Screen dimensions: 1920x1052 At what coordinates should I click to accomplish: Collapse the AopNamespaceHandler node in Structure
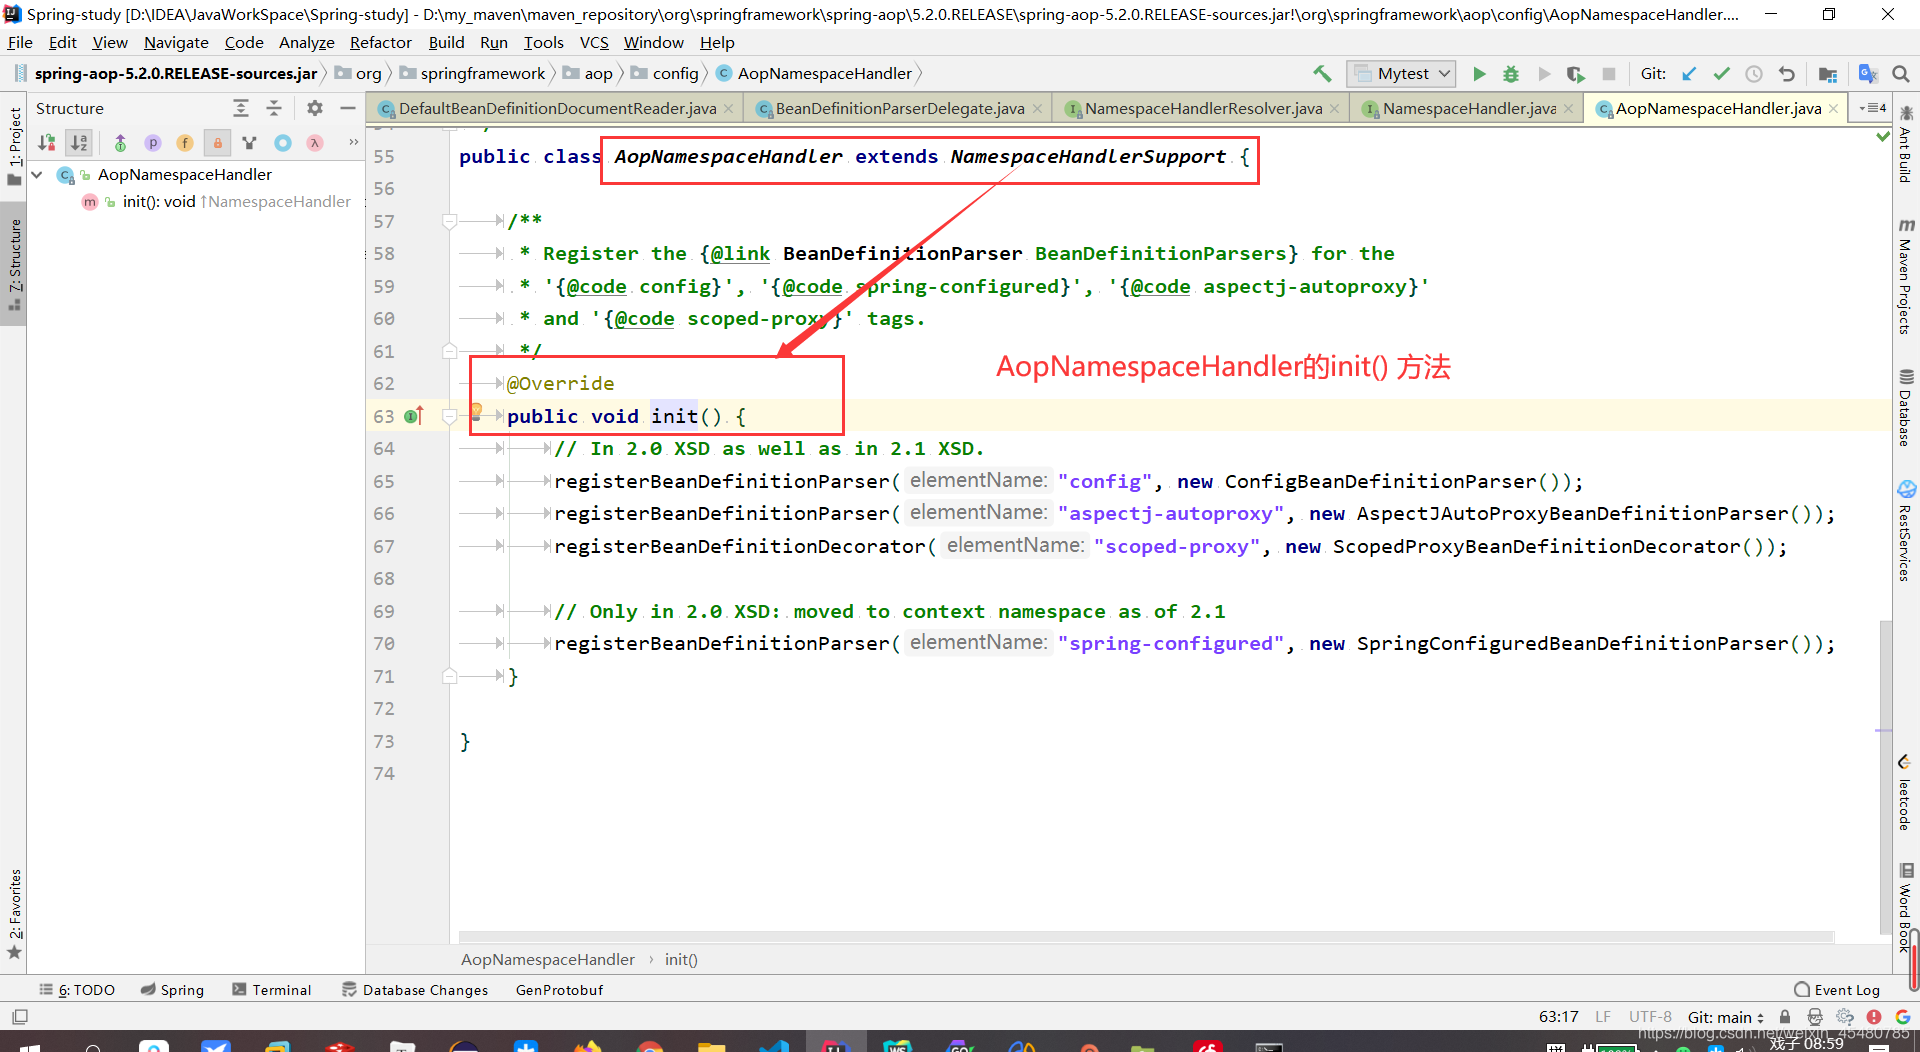(x=37, y=174)
